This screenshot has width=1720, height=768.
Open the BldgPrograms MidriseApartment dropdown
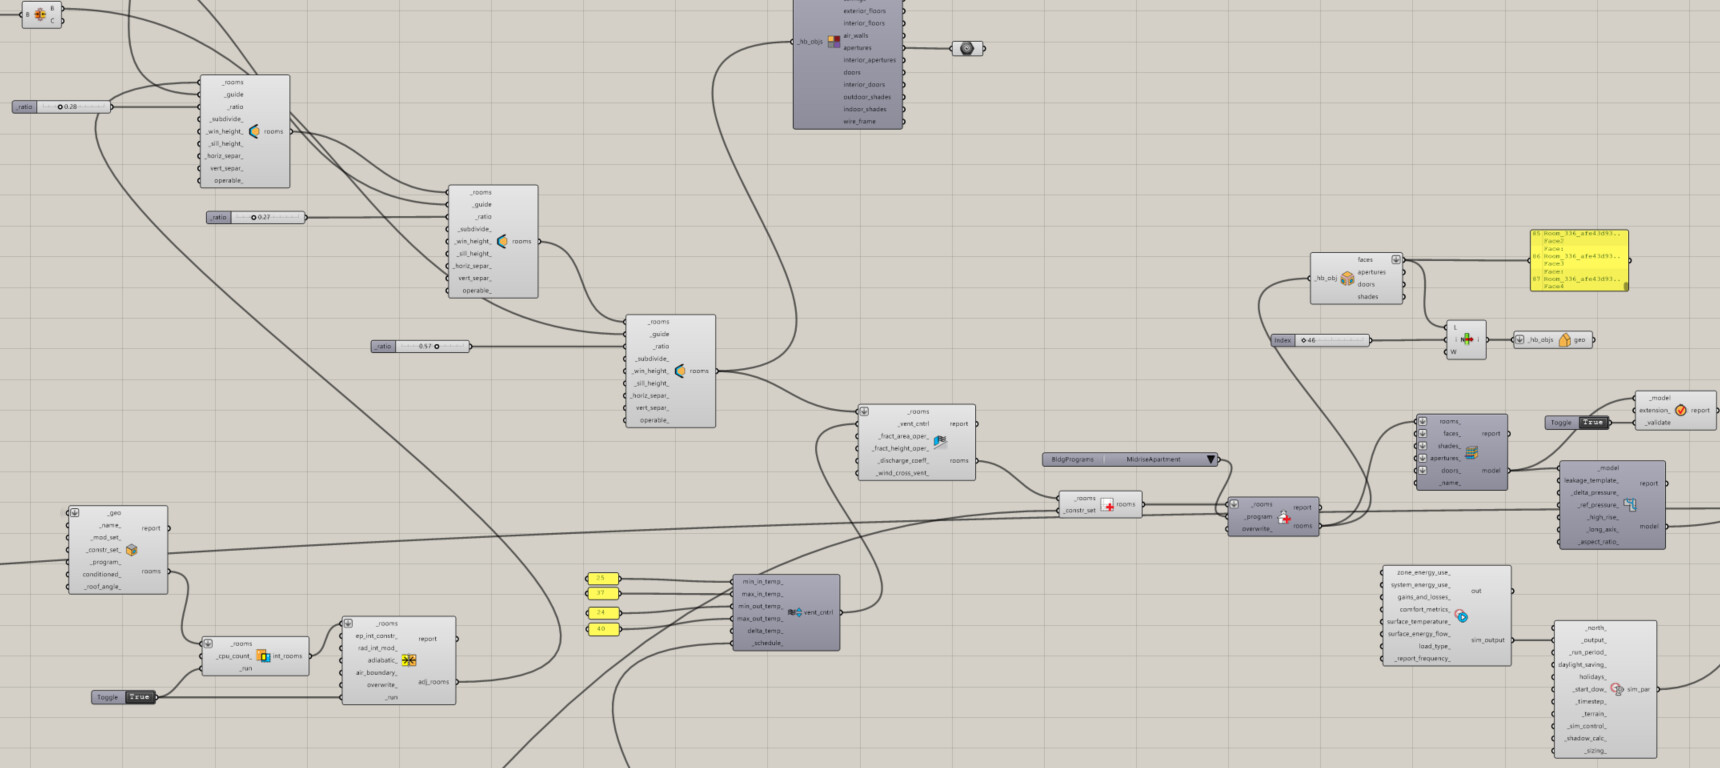coord(1210,460)
